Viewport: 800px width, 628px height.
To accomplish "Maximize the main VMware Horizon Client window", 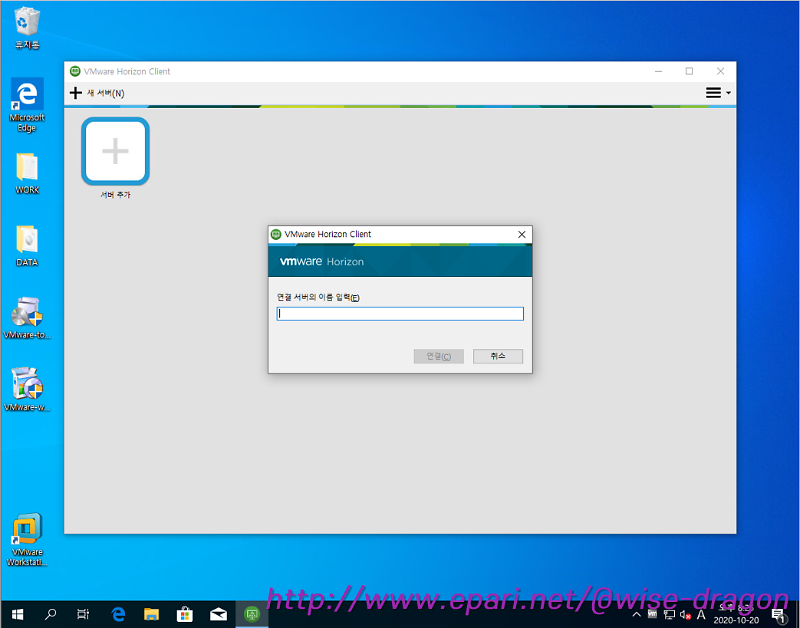I will [689, 71].
